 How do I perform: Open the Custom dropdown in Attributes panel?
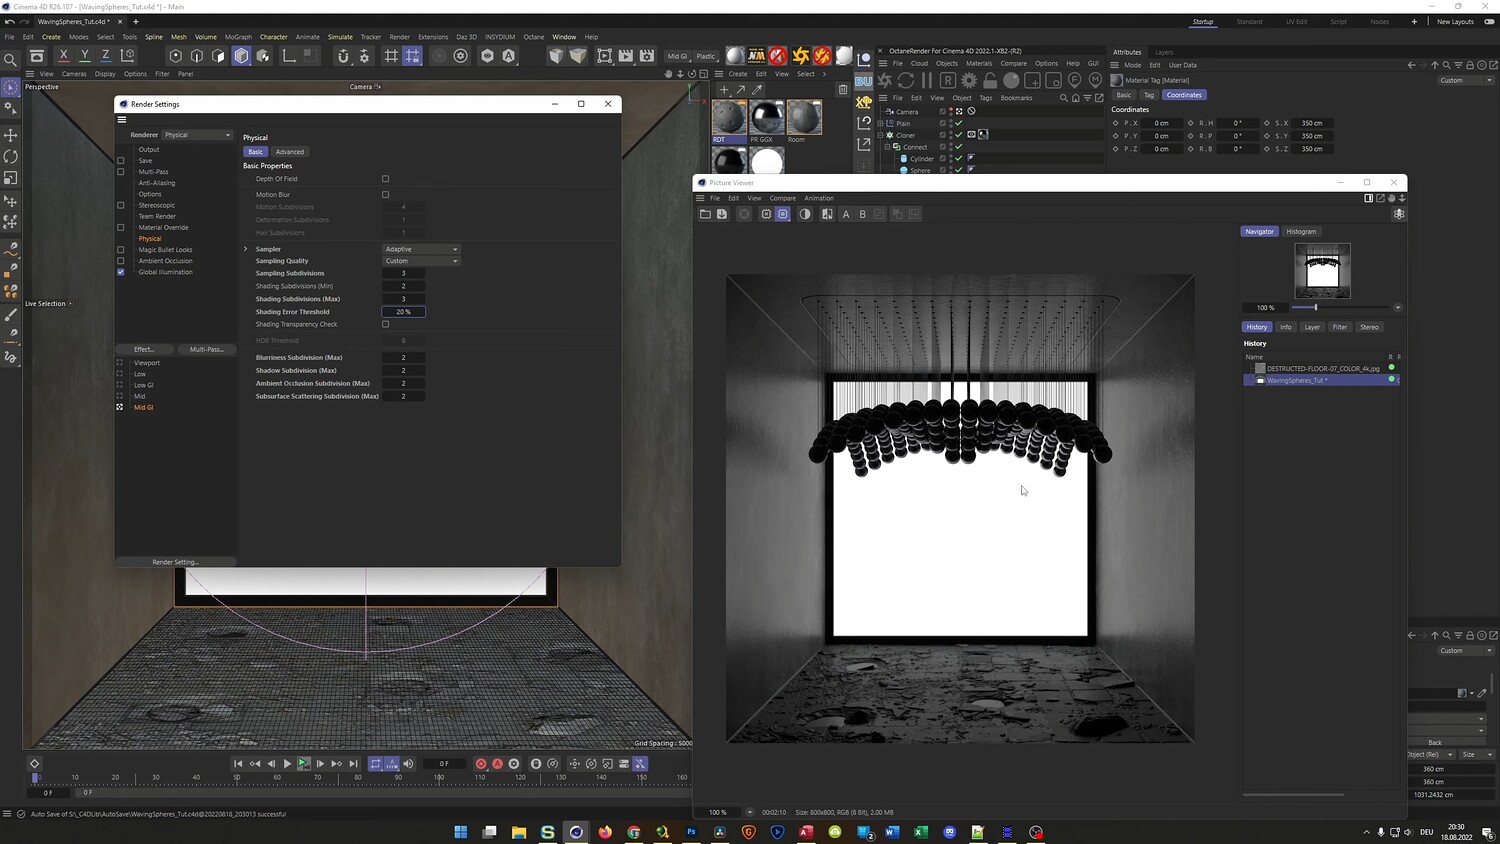1466,80
